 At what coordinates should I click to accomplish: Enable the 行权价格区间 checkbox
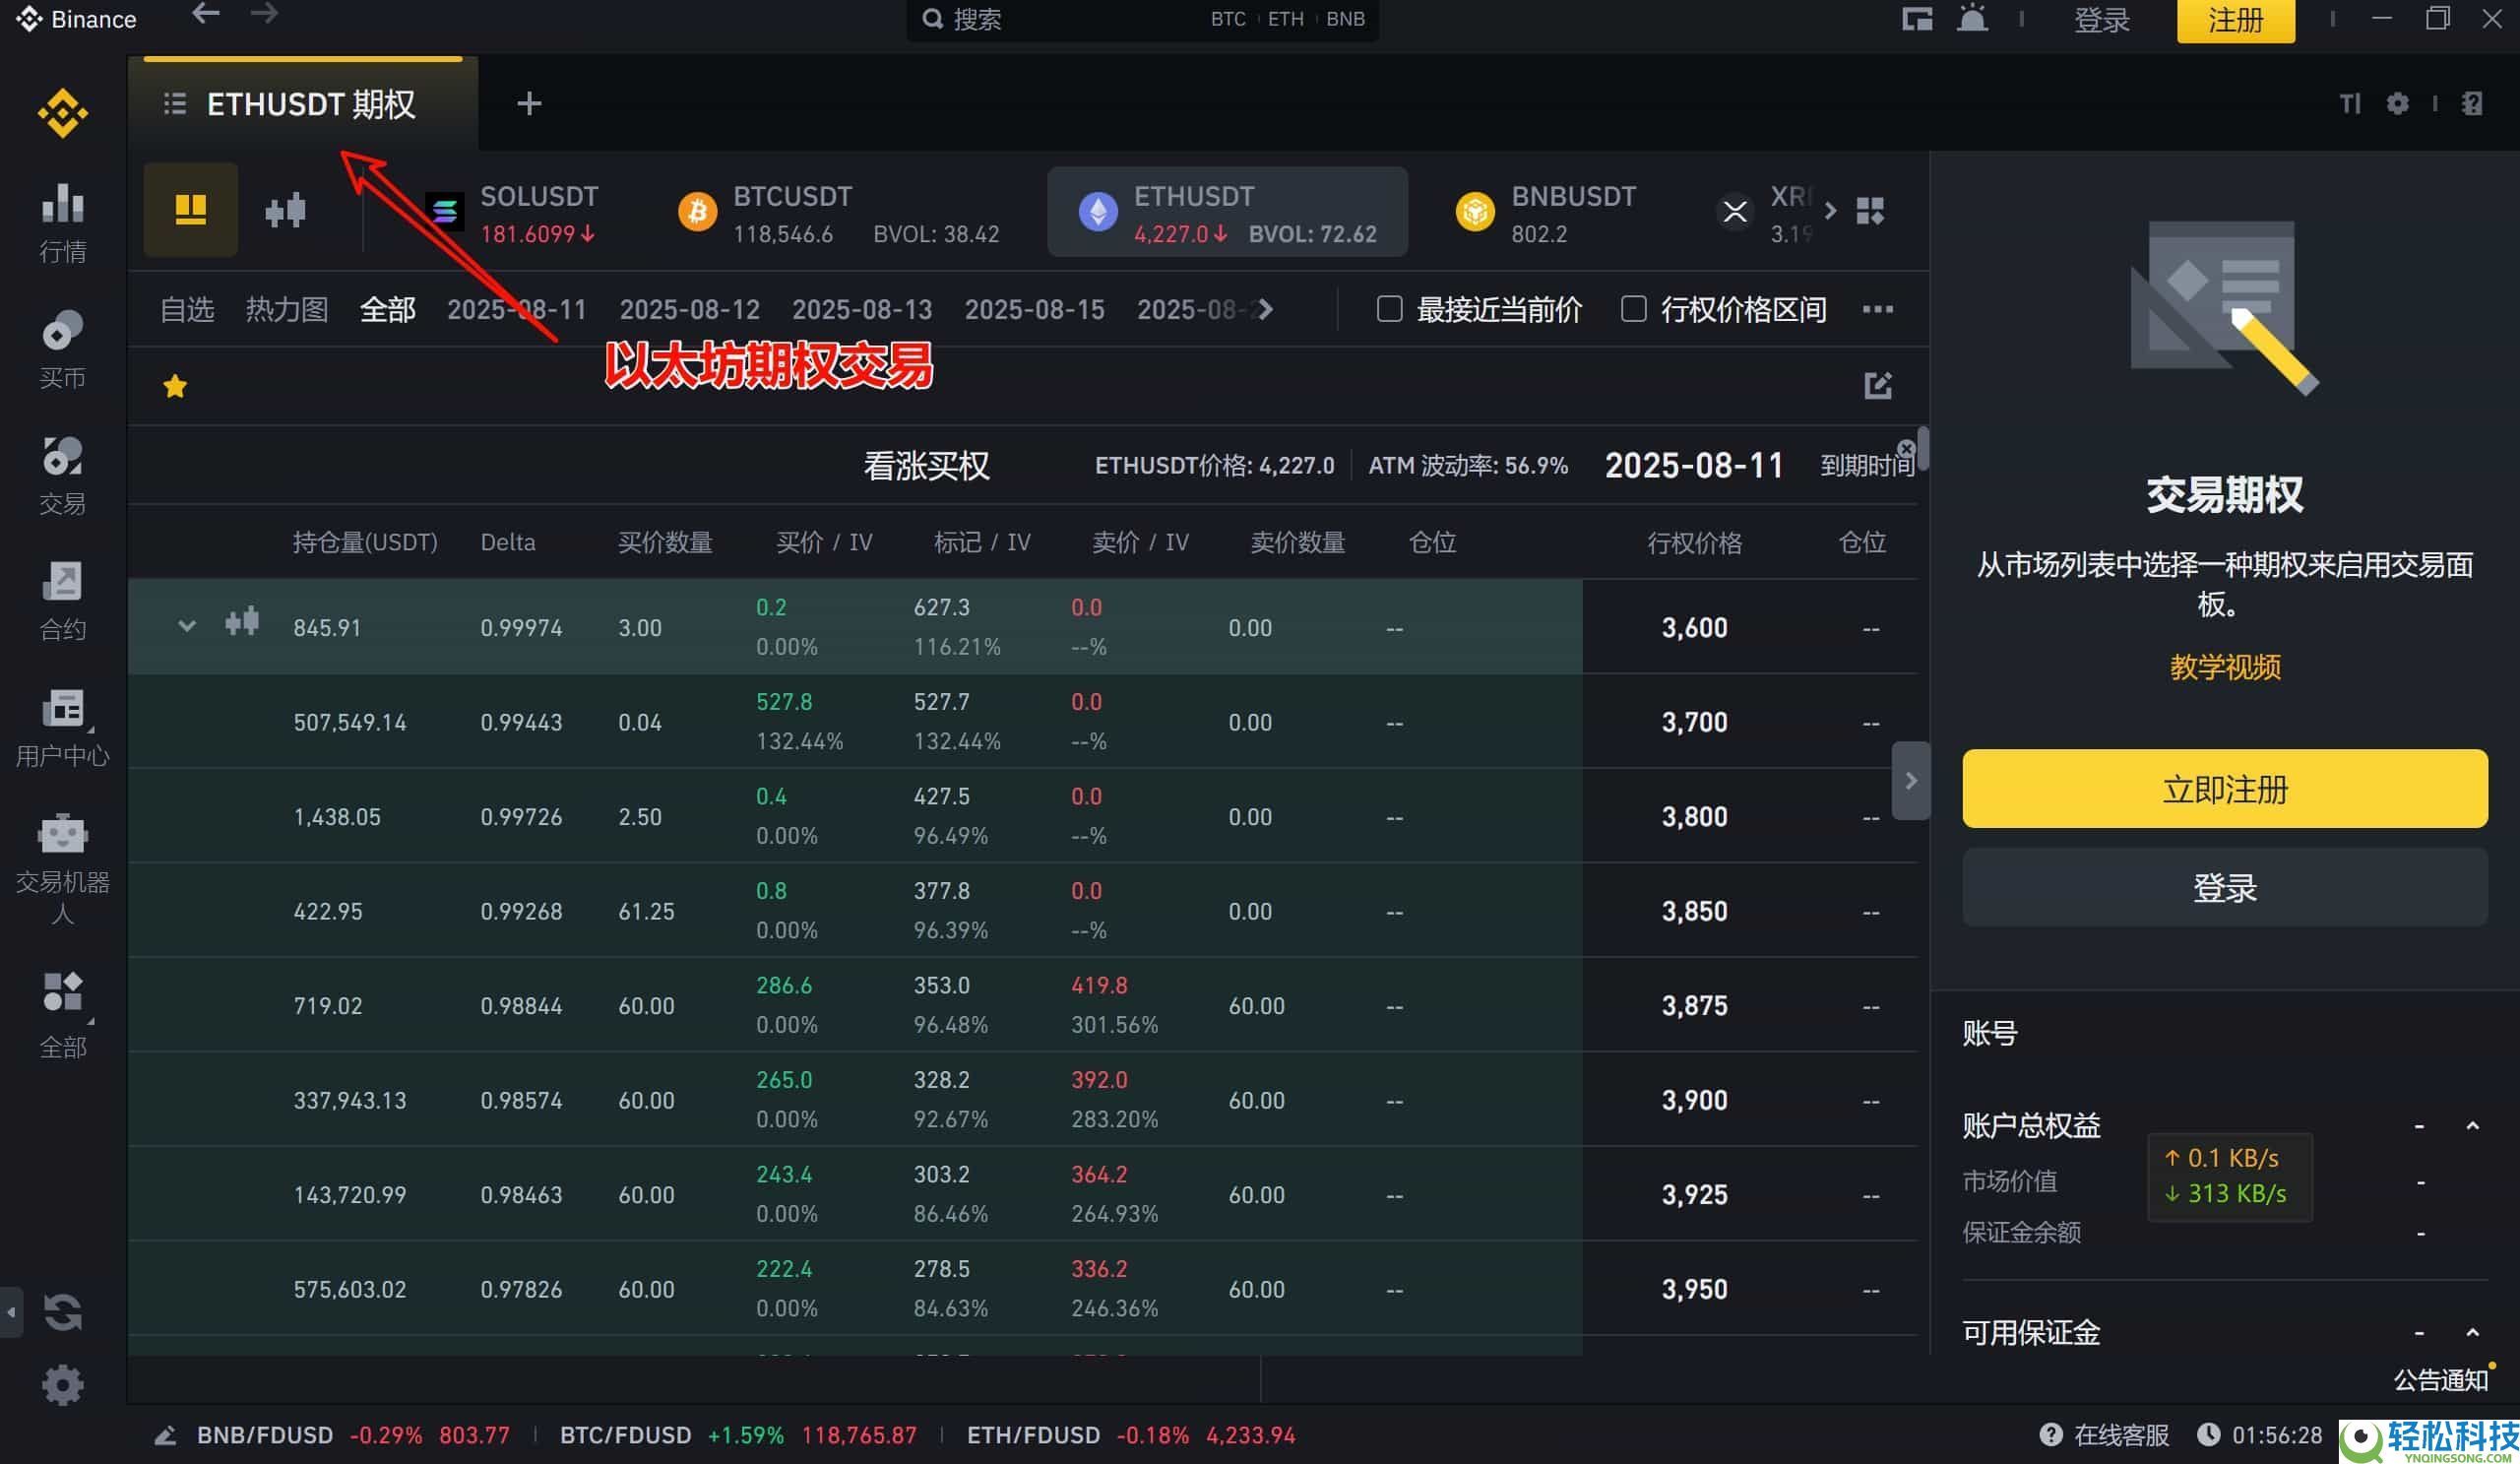[1634, 310]
